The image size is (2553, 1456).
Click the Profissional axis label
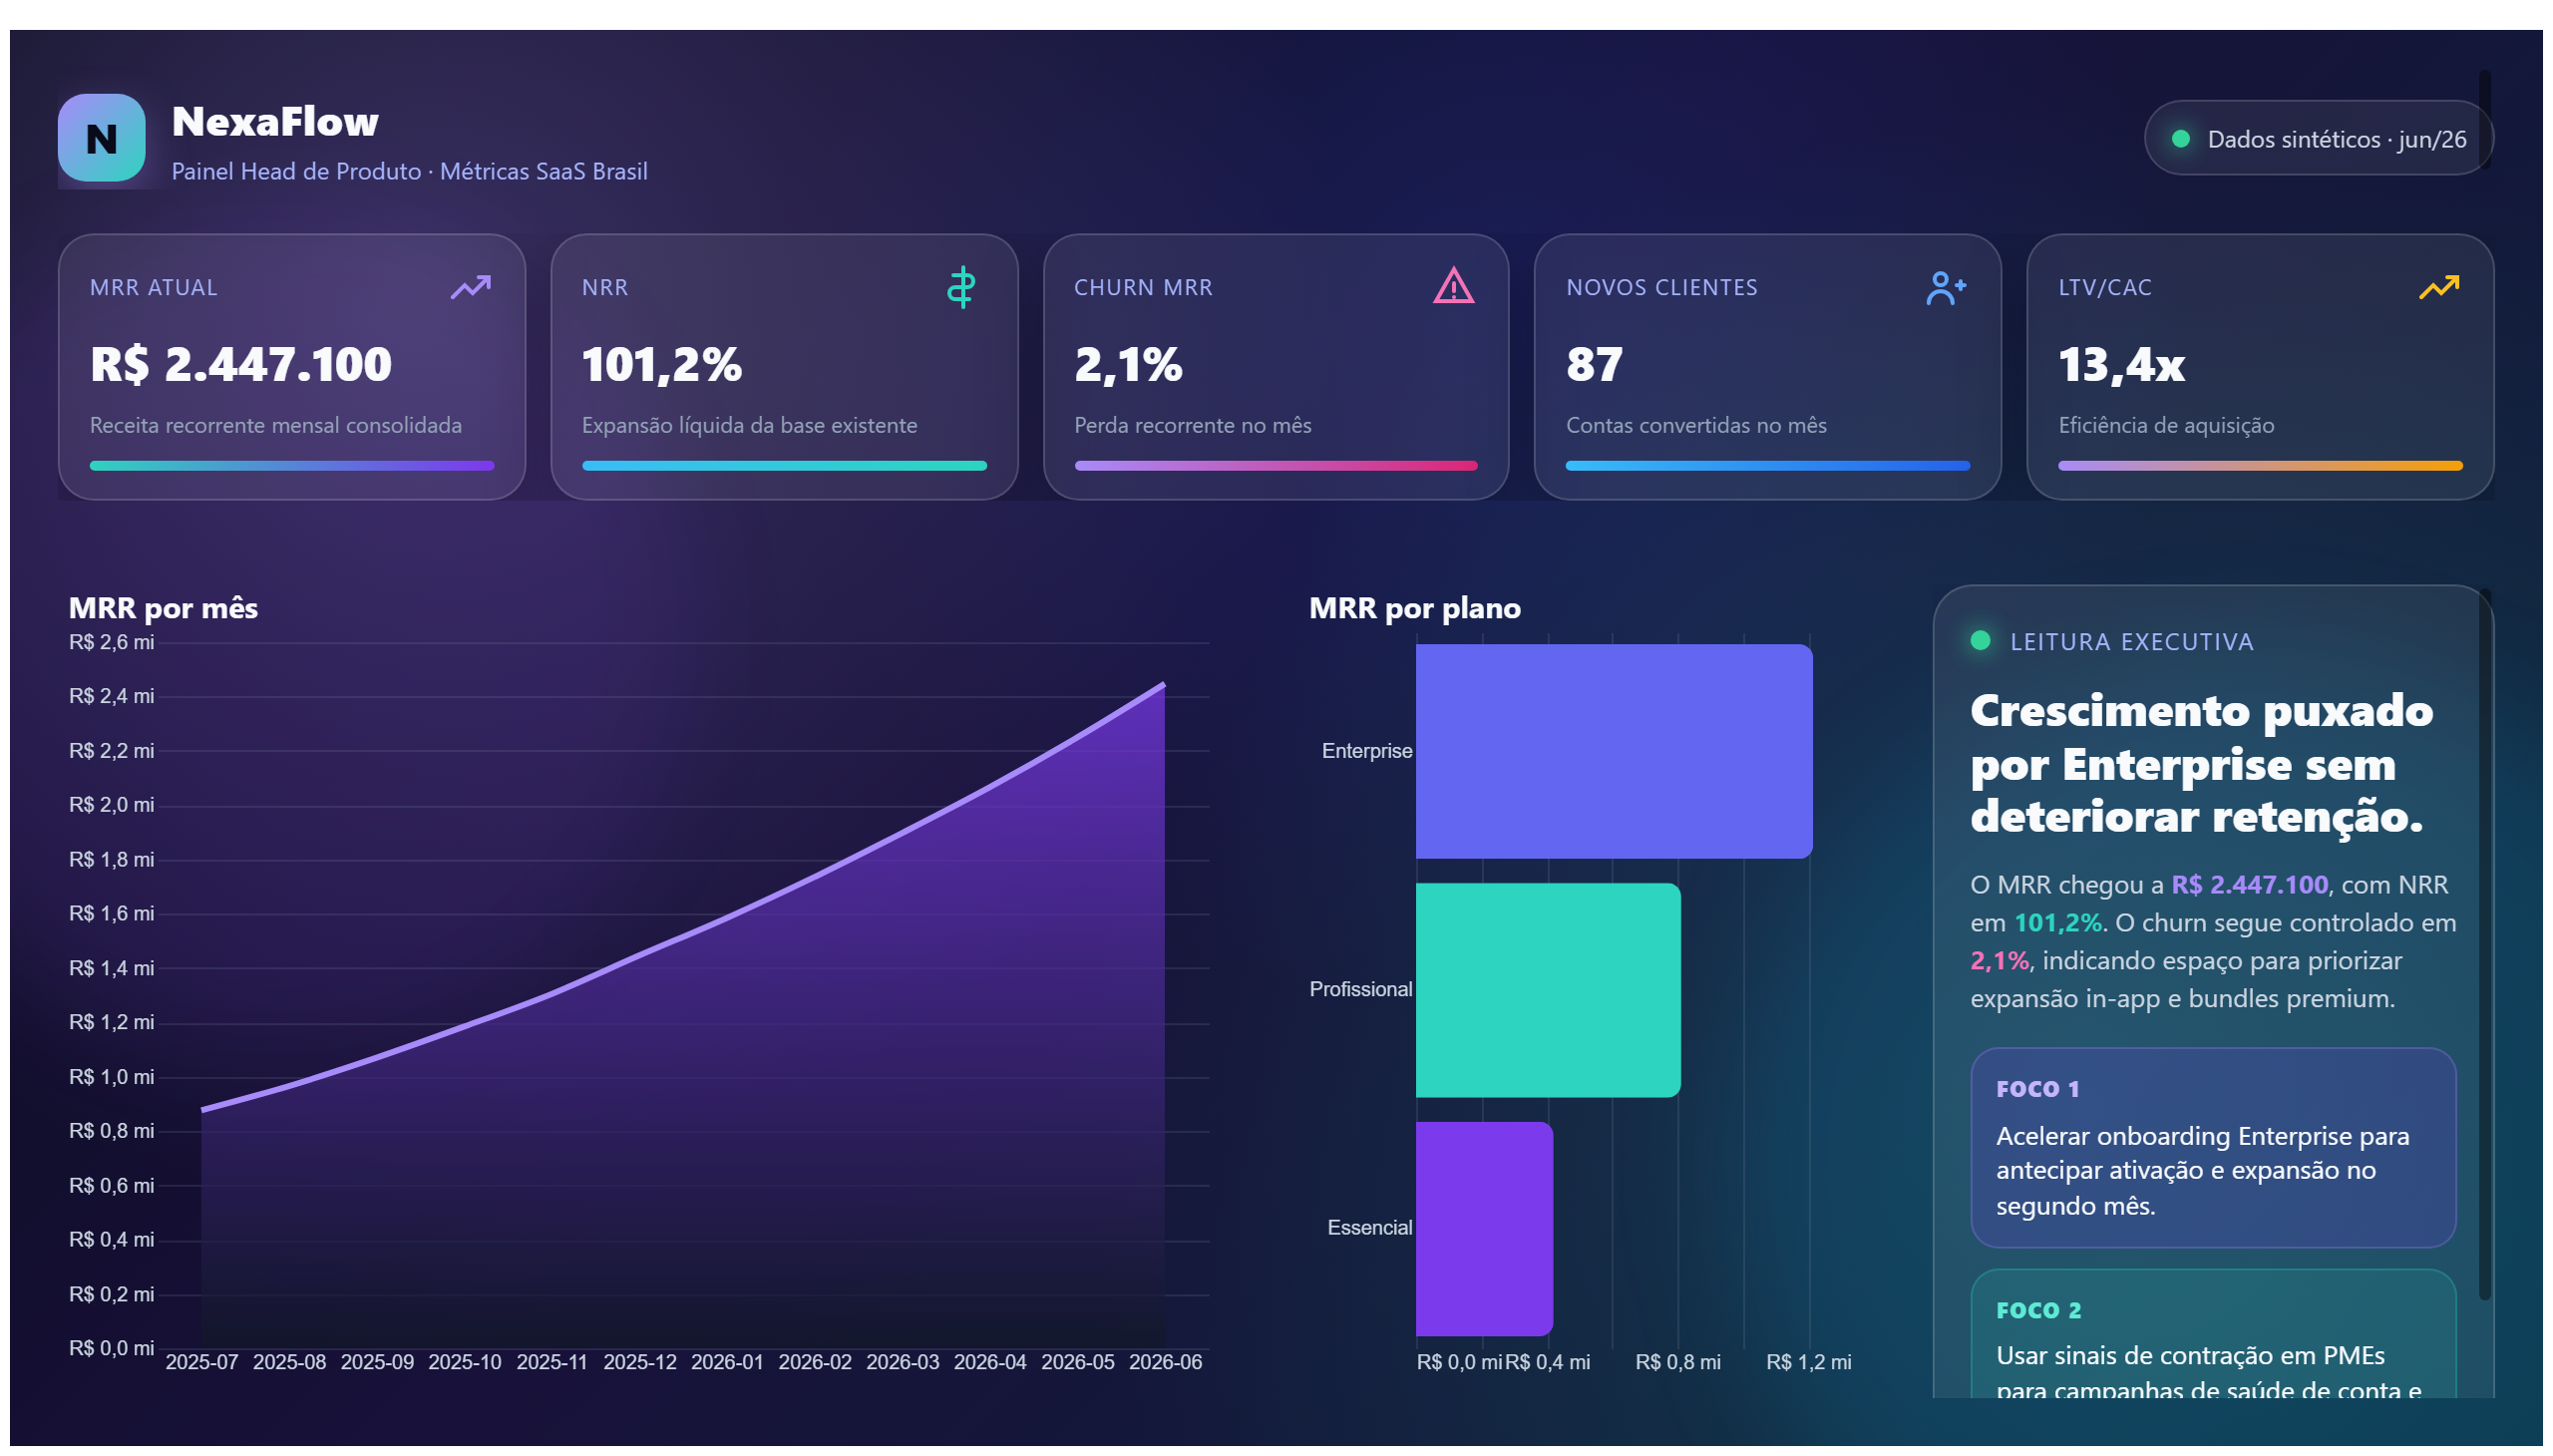(x=1360, y=989)
